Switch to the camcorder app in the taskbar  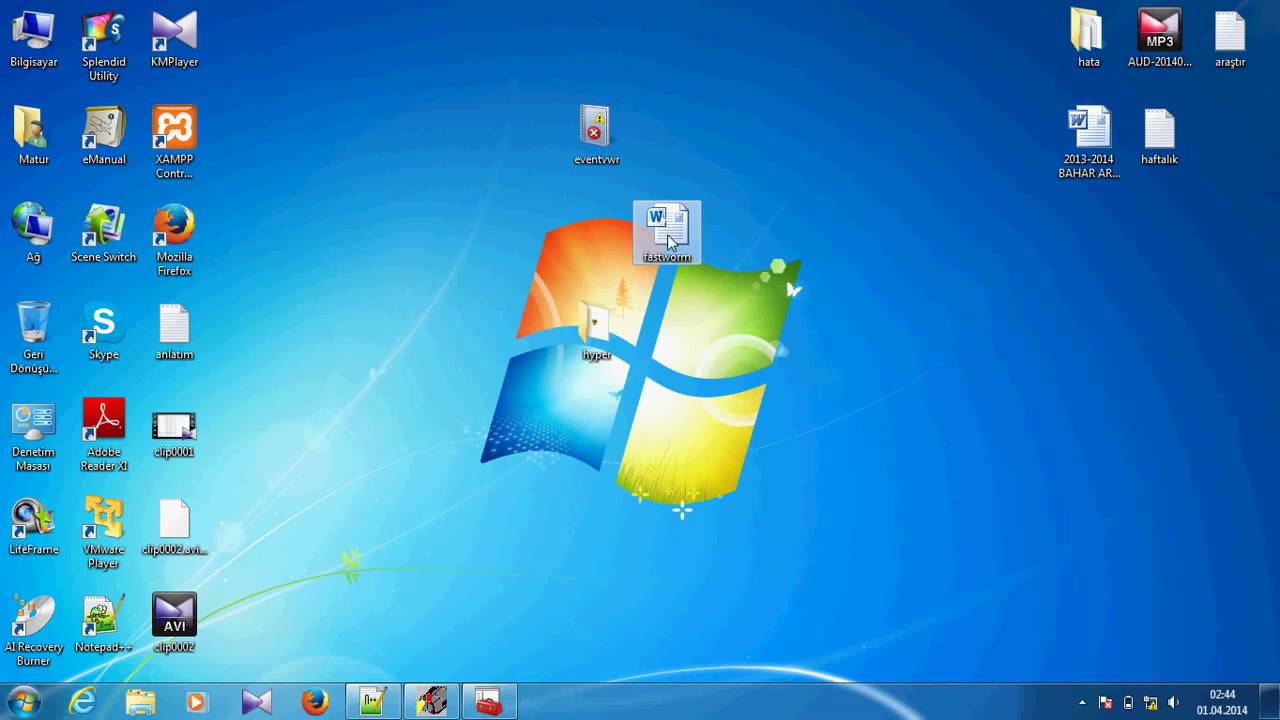click(431, 702)
